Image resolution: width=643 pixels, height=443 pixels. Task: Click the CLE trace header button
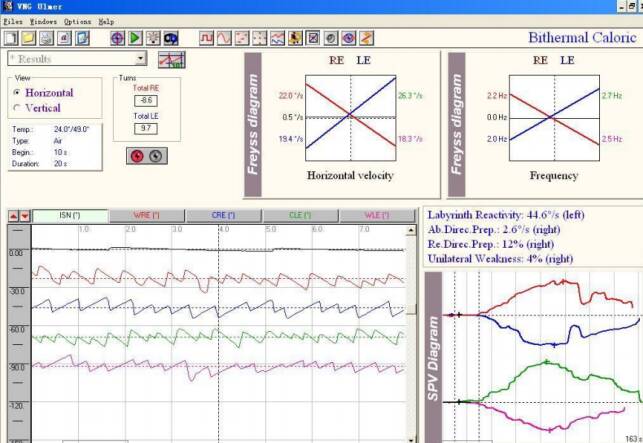(x=298, y=215)
